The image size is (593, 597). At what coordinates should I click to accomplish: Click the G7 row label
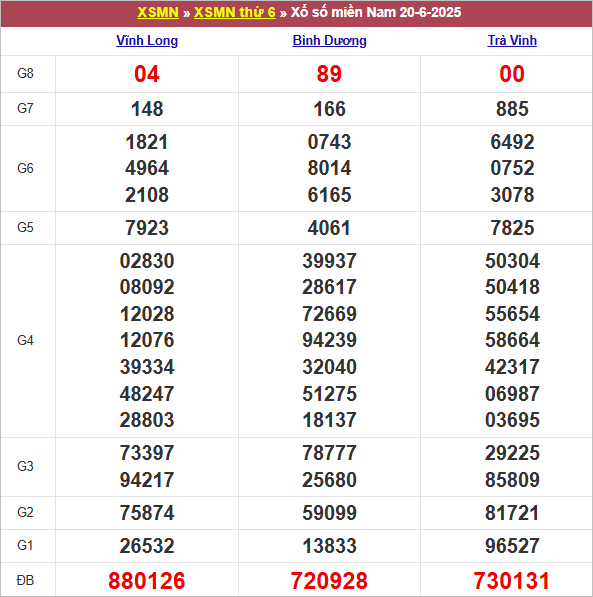tap(26, 109)
